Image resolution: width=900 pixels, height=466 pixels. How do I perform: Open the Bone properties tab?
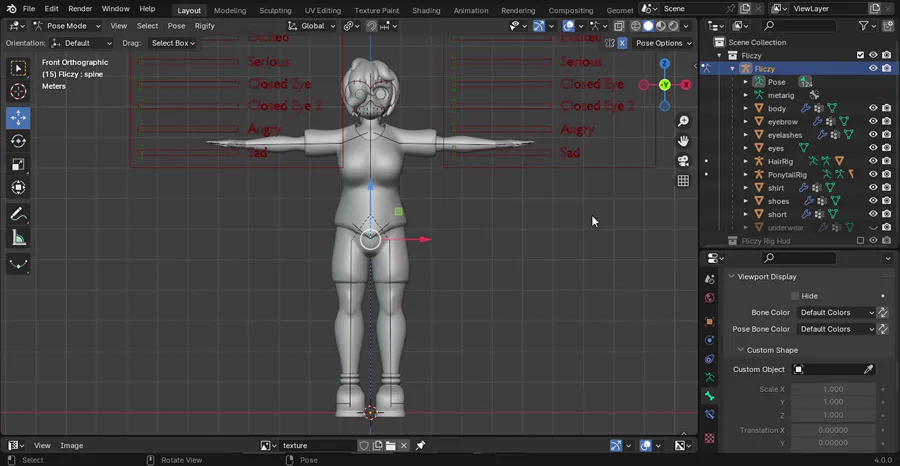click(x=709, y=396)
